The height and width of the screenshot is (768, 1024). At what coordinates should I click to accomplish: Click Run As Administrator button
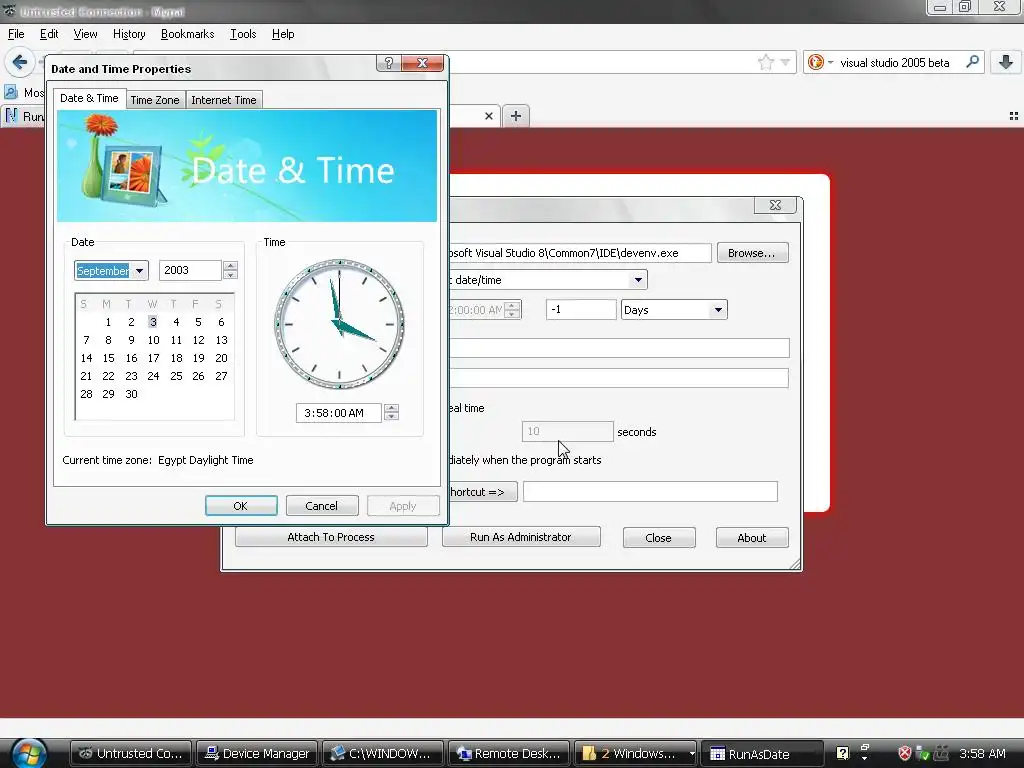(521, 537)
